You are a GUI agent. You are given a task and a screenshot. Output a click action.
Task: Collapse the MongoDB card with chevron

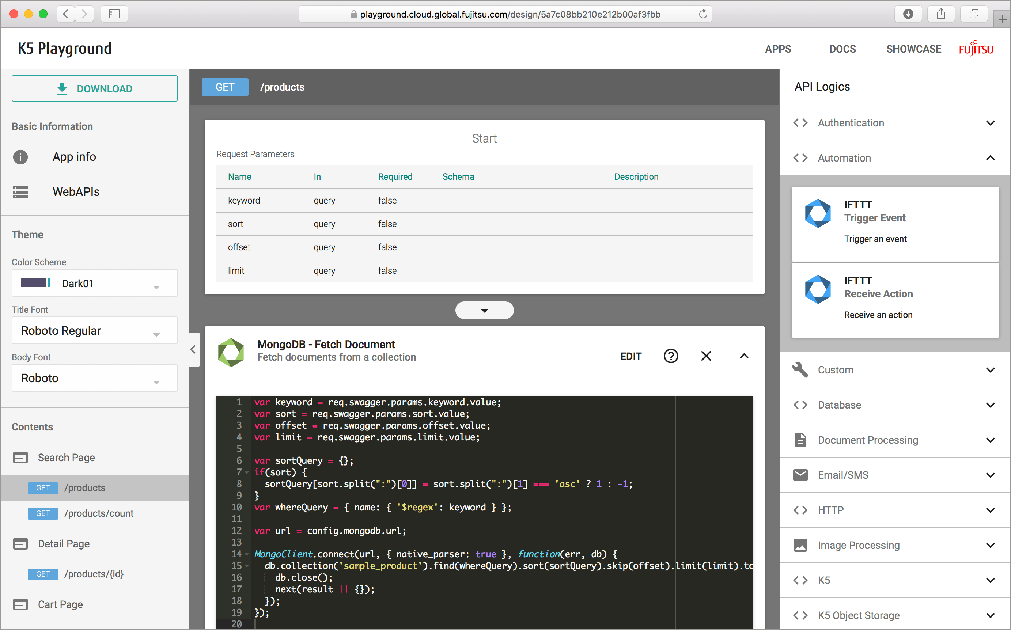coord(744,356)
